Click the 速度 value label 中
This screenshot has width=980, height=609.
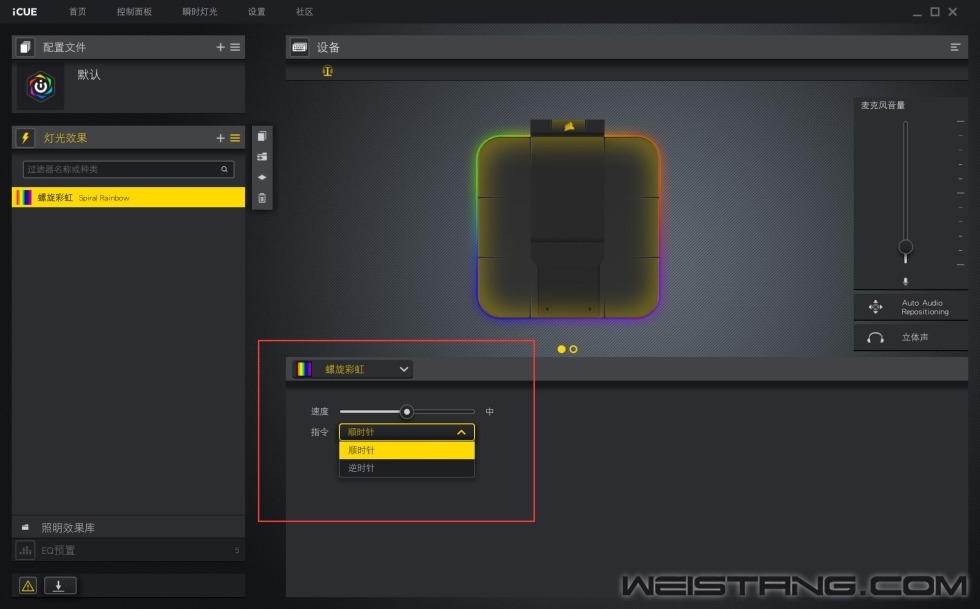[489, 411]
